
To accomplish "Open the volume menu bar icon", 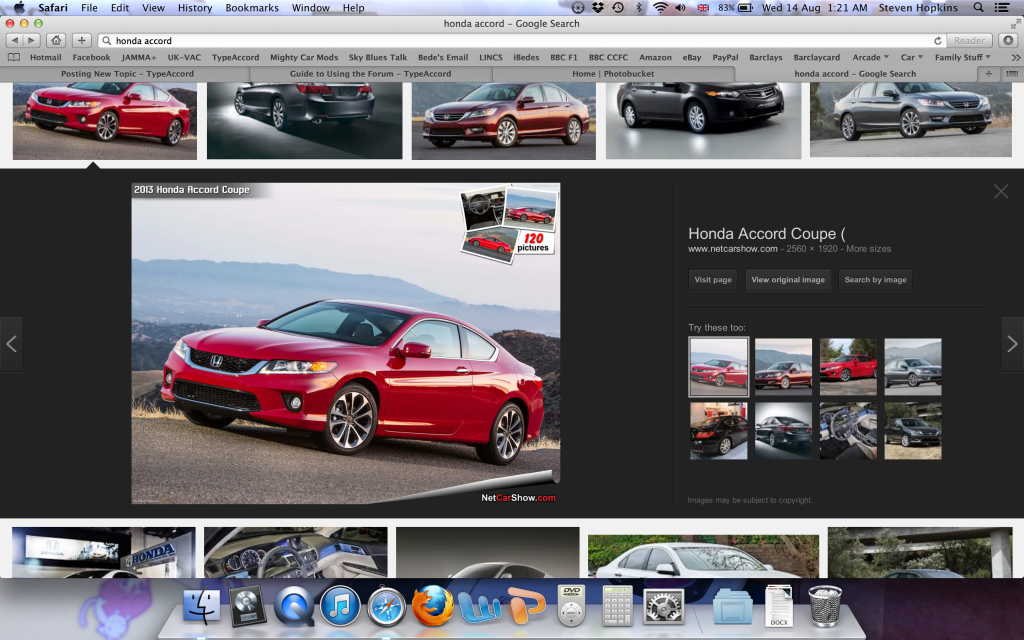I will (x=680, y=8).
